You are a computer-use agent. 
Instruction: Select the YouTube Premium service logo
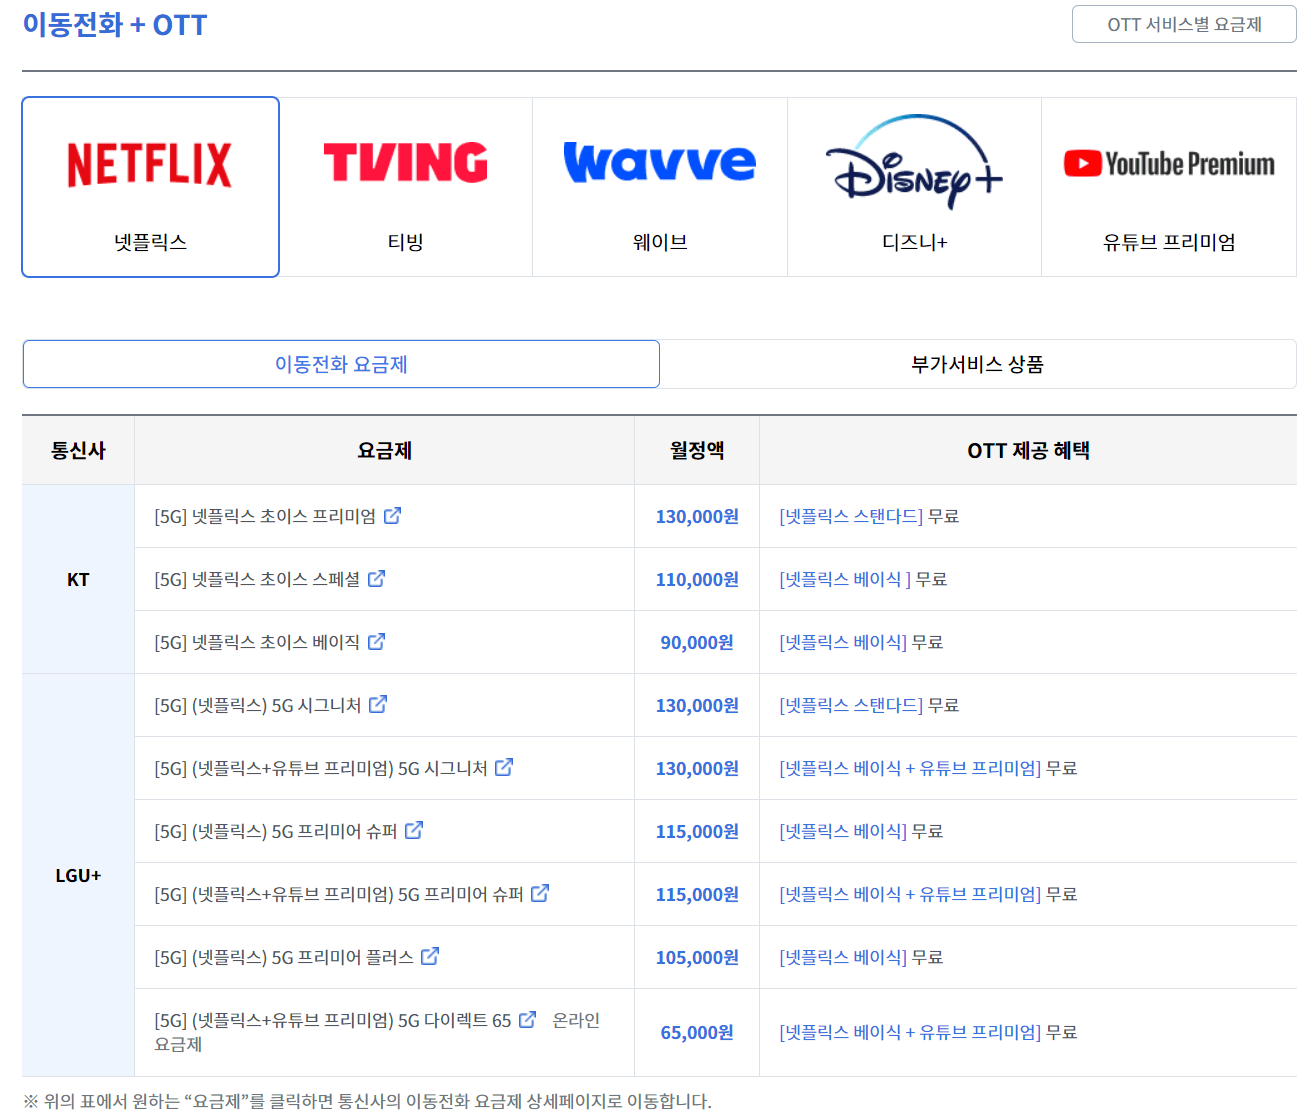(x=1170, y=162)
